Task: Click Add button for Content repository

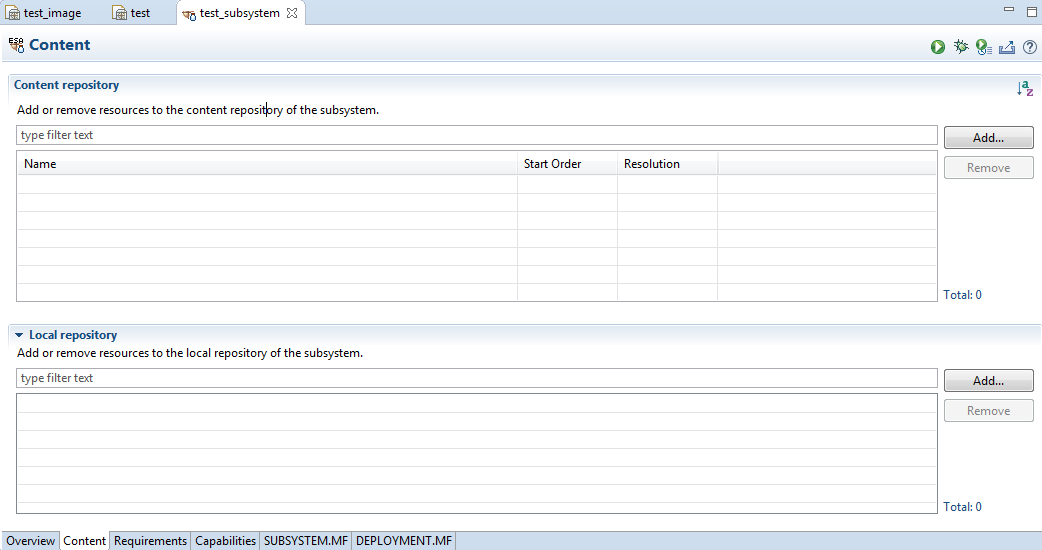Action: point(988,137)
